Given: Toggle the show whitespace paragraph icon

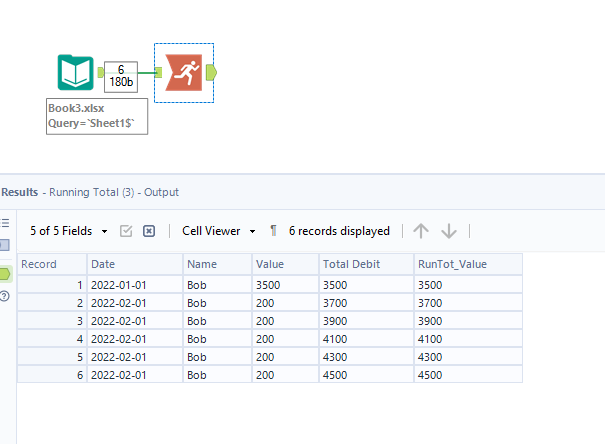Looking at the screenshot, I should point(273,231).
